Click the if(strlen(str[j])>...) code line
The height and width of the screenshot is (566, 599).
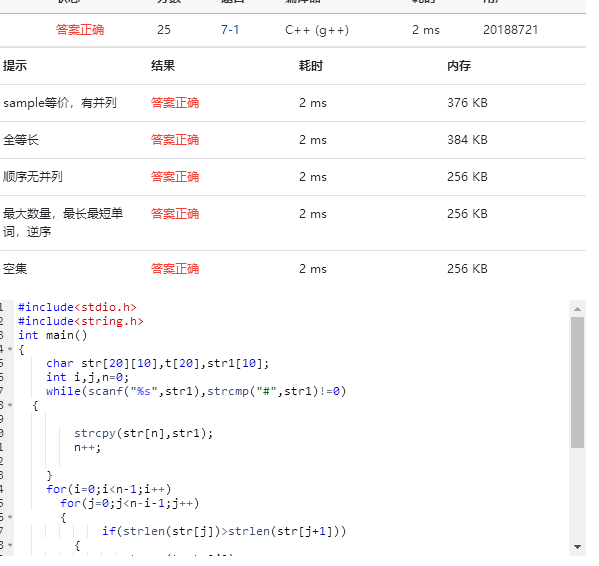224,531
